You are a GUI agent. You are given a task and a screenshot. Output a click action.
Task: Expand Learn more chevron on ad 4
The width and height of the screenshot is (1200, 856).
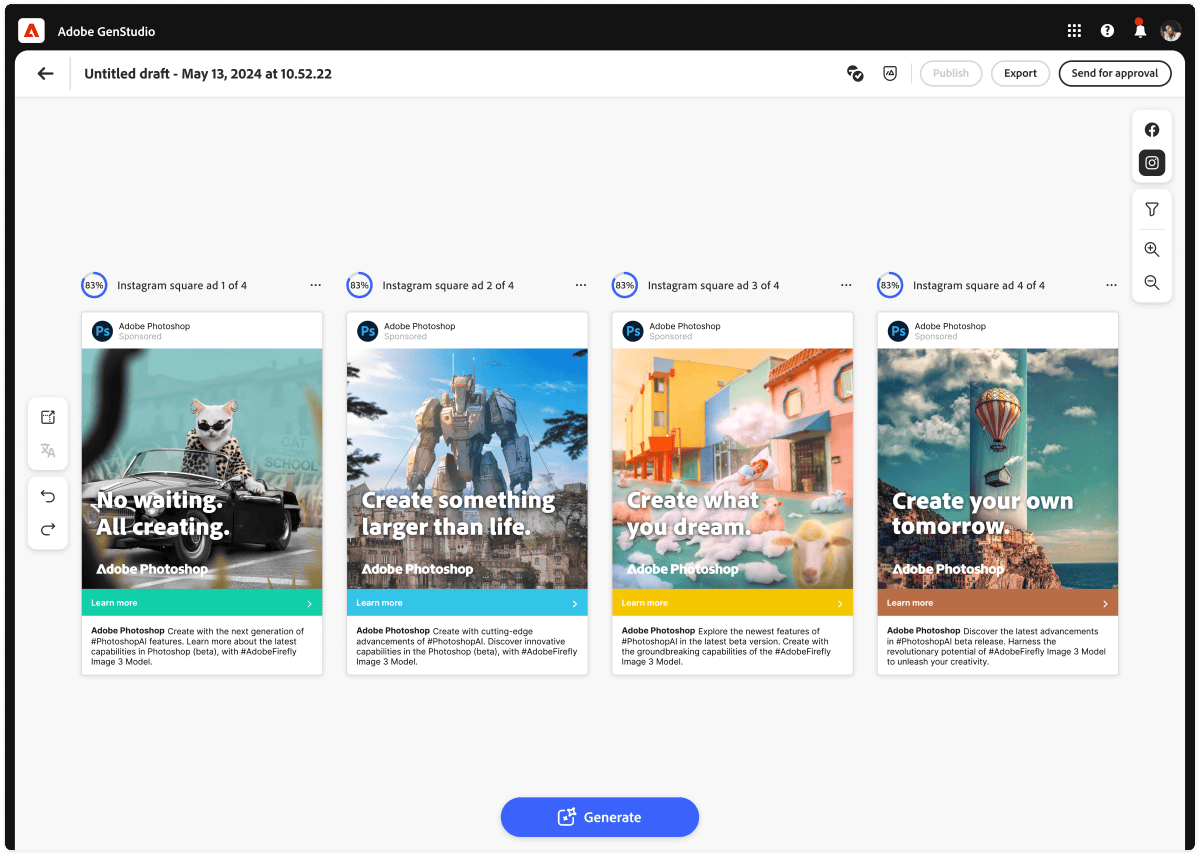1105,604
